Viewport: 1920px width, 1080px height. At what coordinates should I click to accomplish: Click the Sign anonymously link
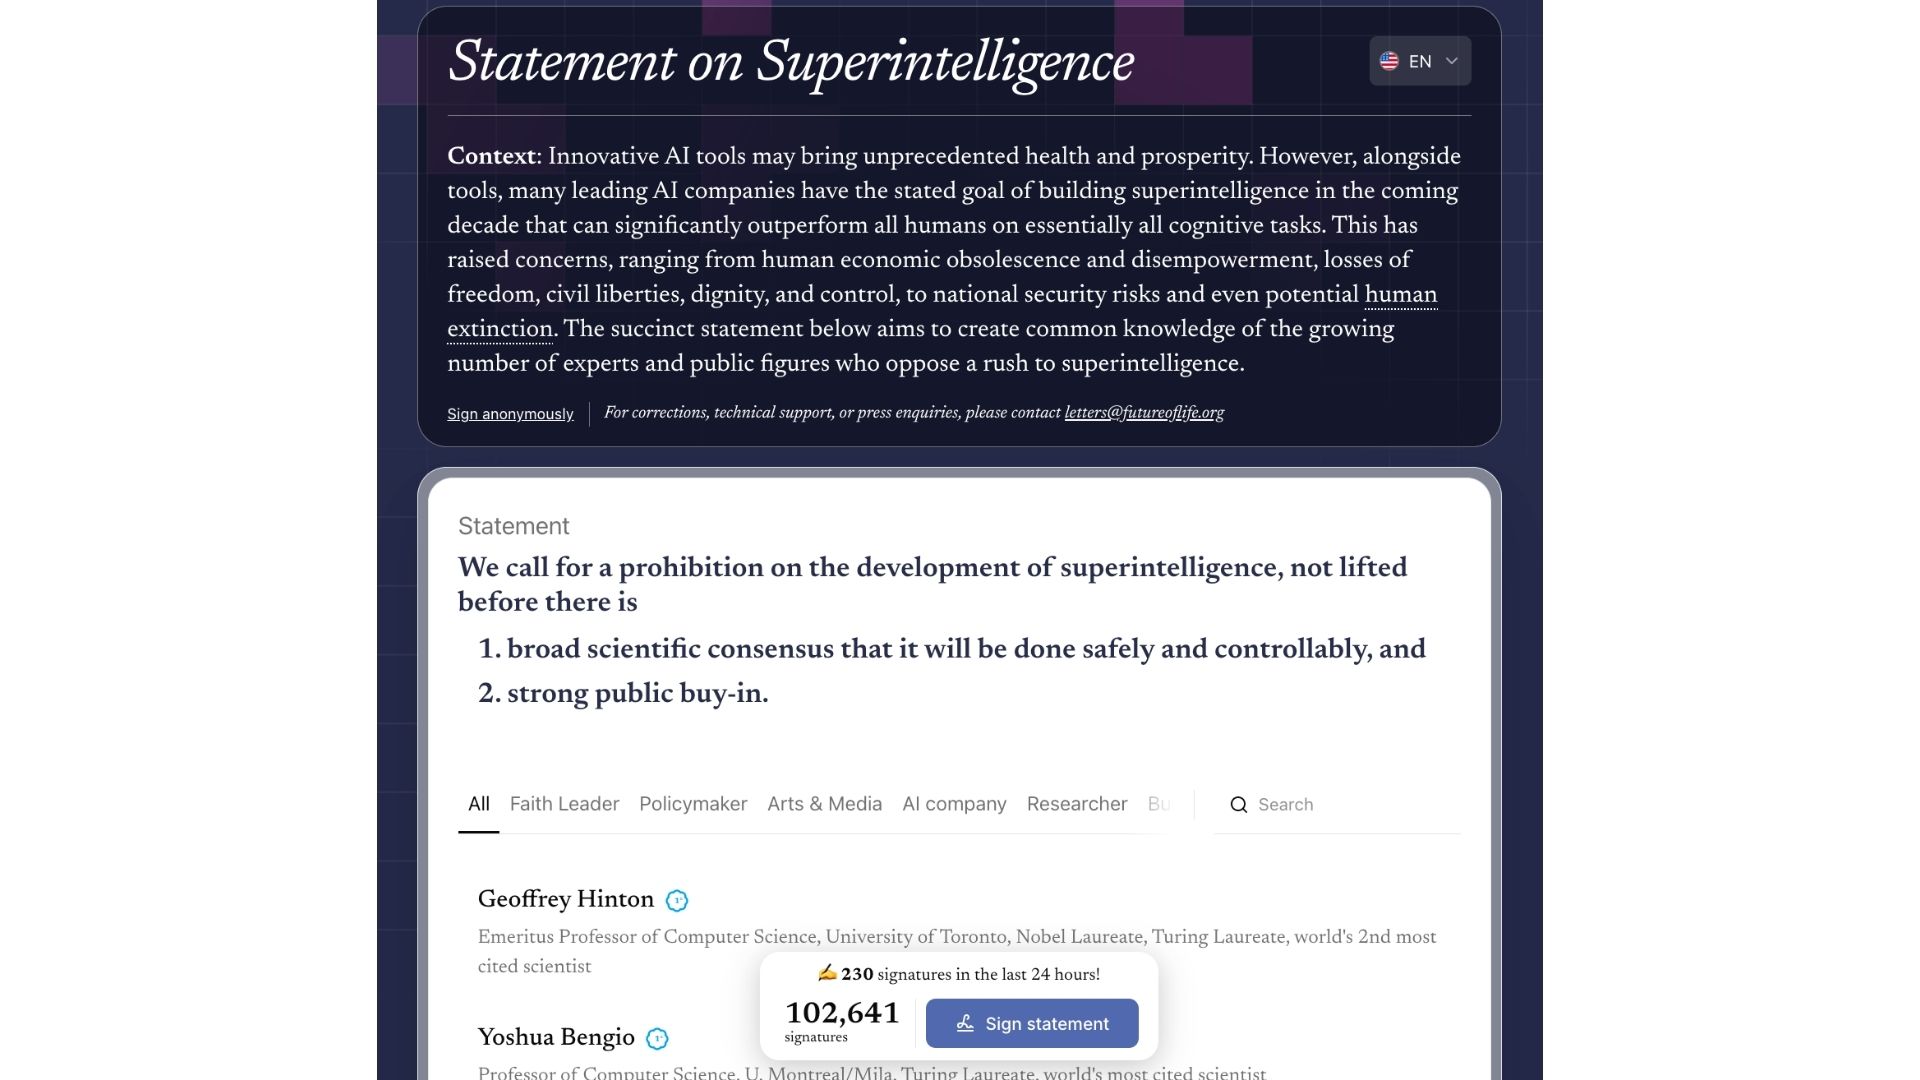click(510, 414)
